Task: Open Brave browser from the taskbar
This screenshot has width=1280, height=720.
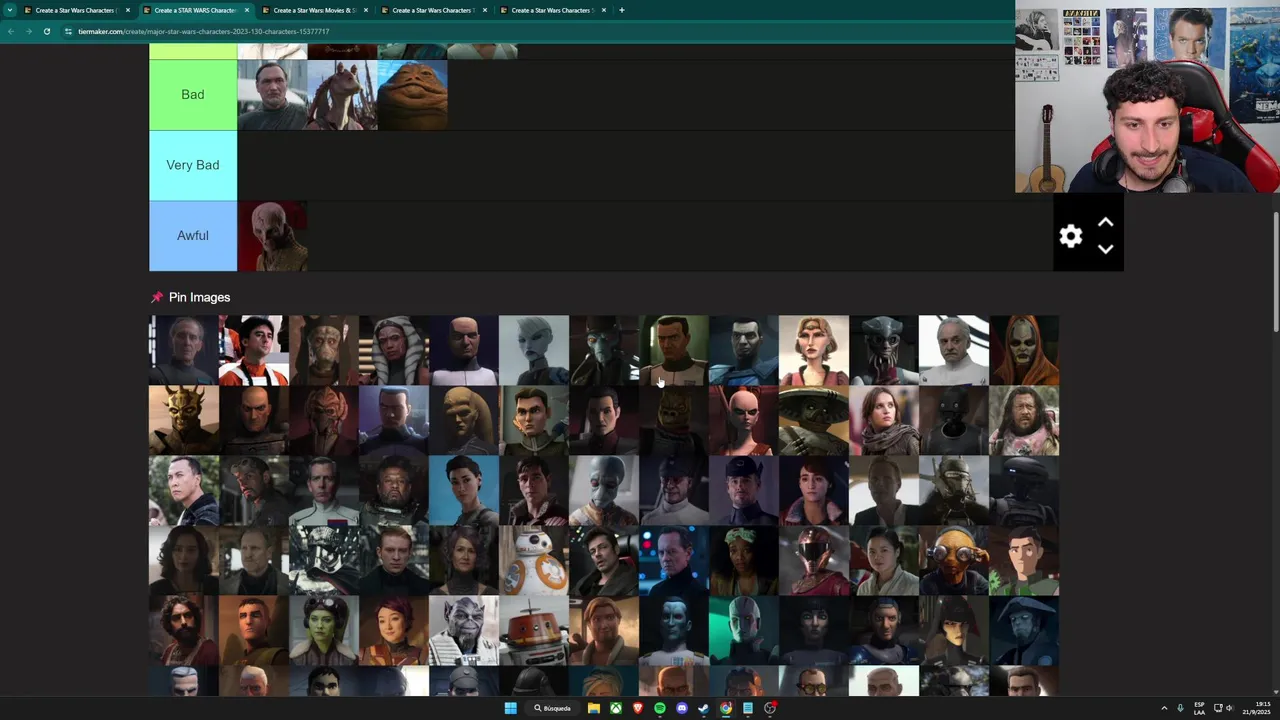Action: (x=638, y=708)
